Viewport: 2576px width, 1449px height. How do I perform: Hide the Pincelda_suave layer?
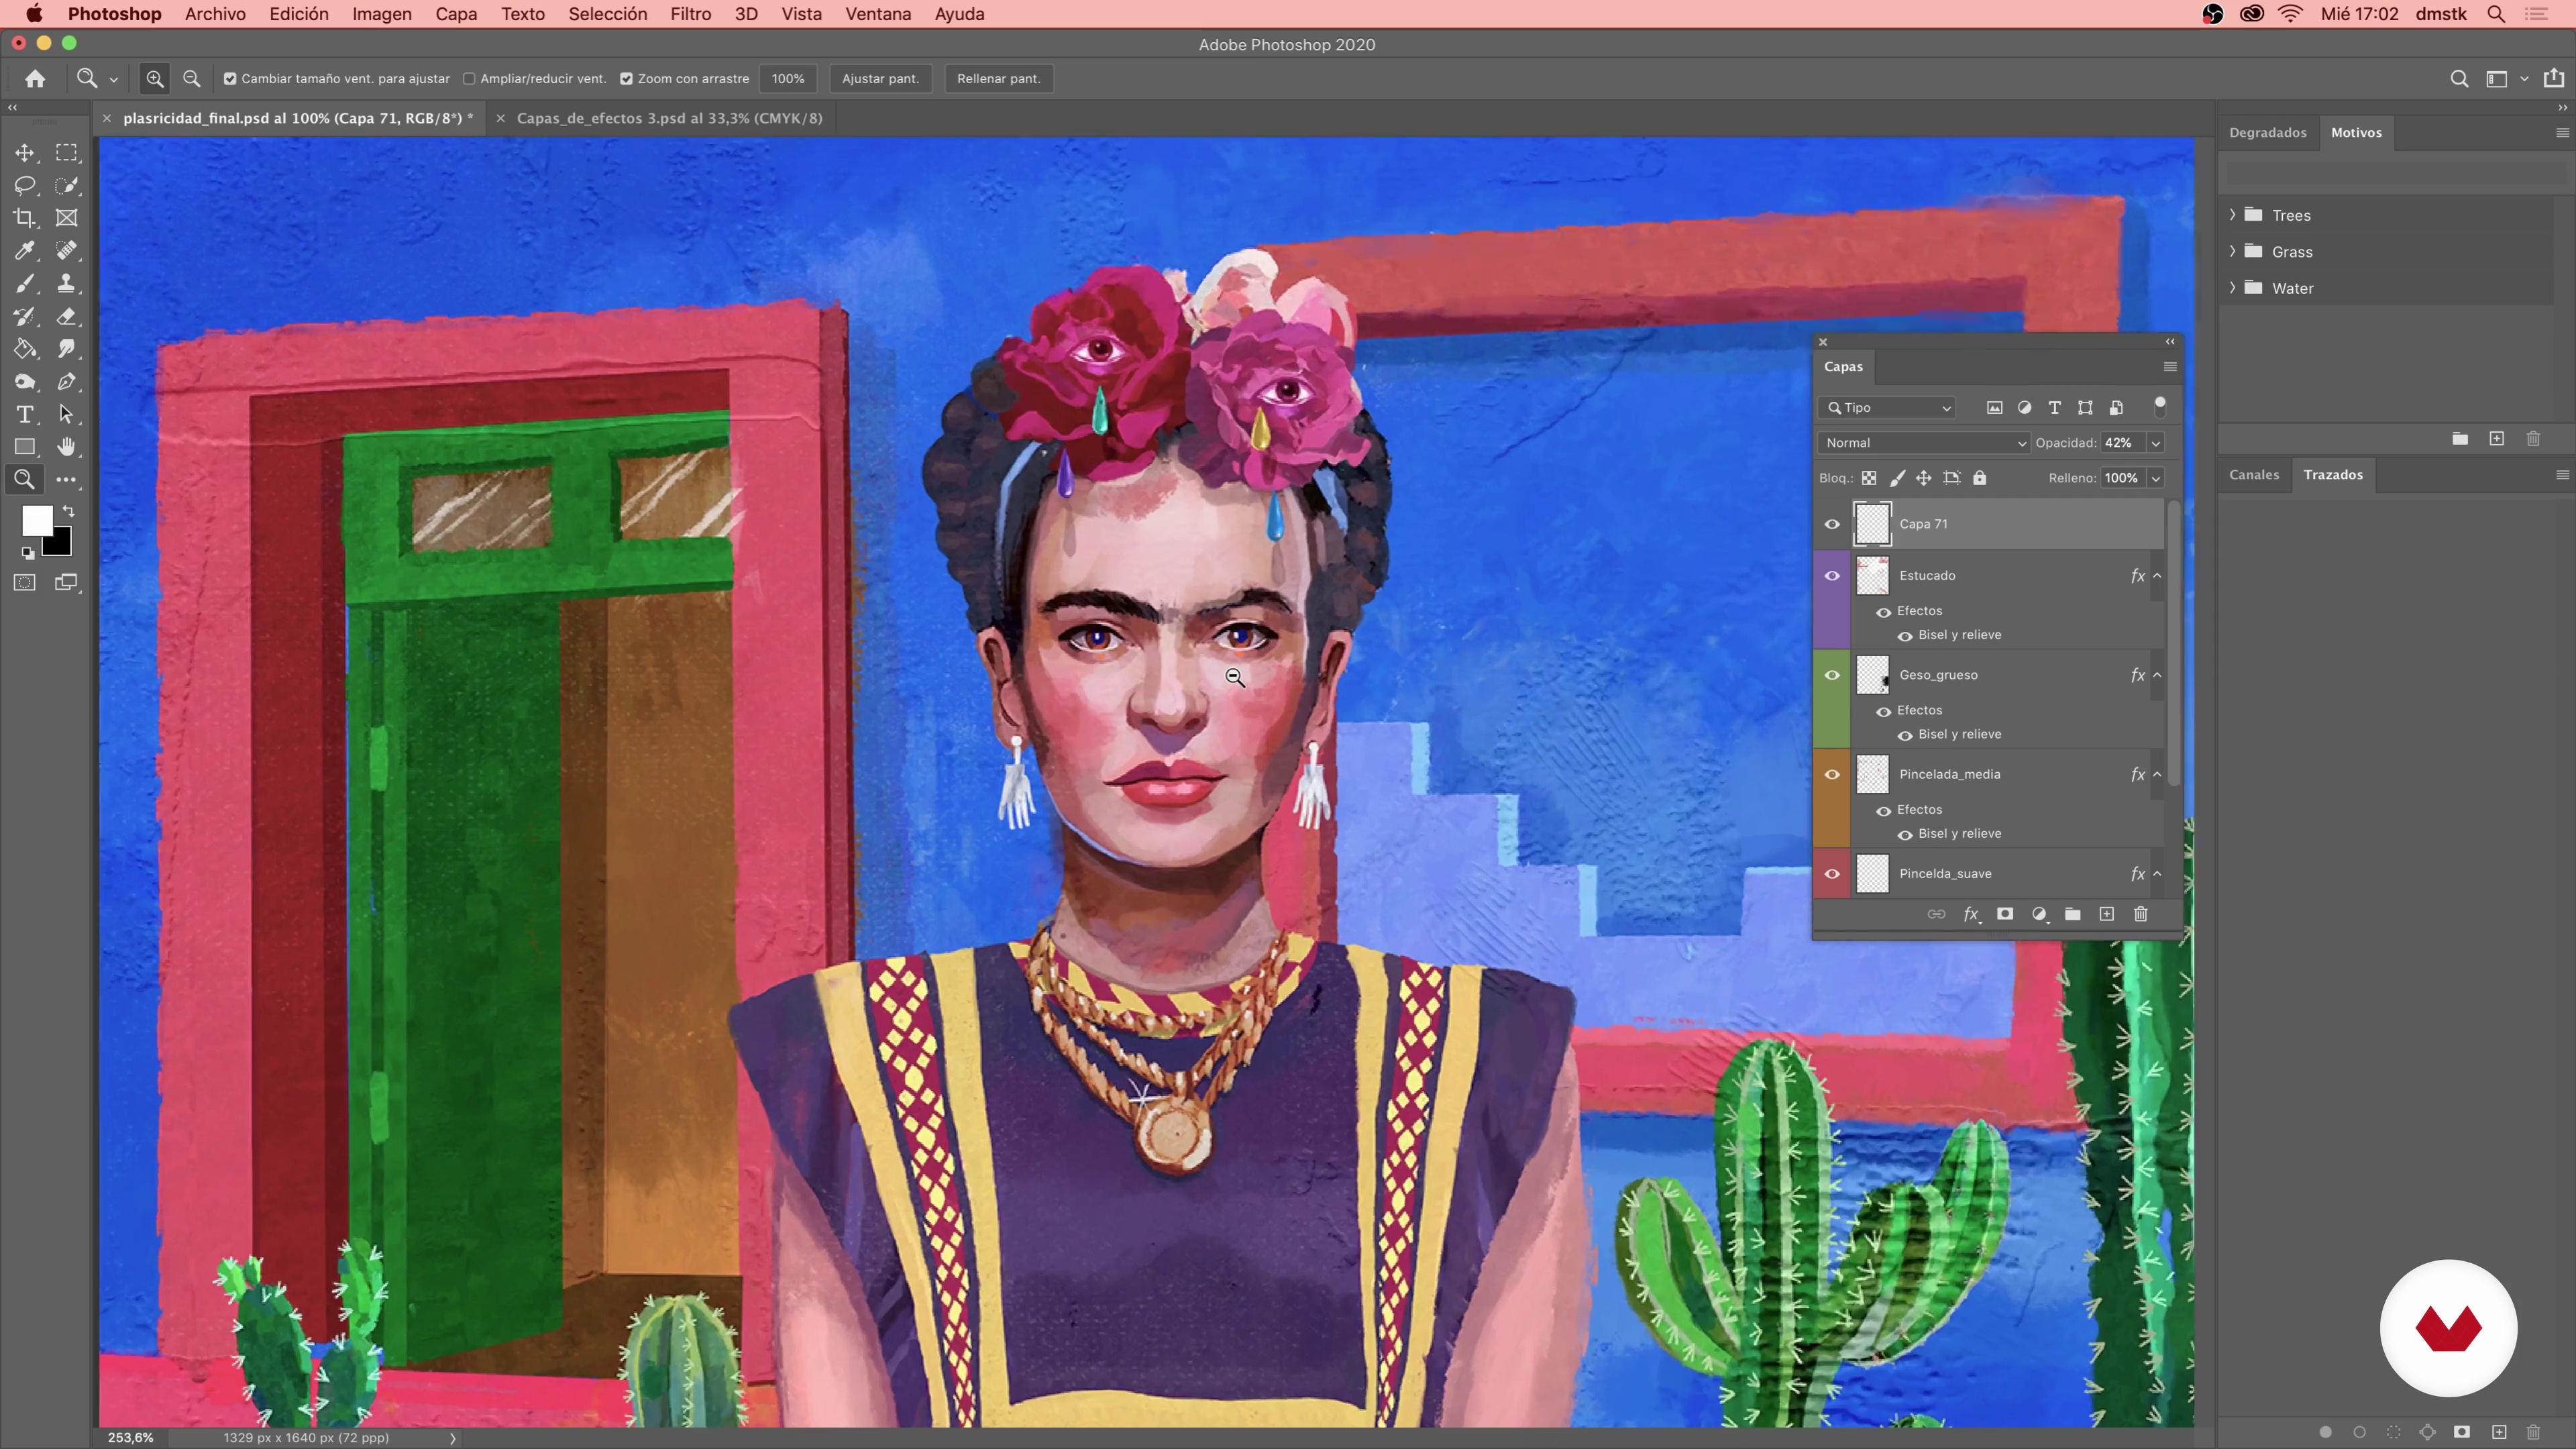1832,874
